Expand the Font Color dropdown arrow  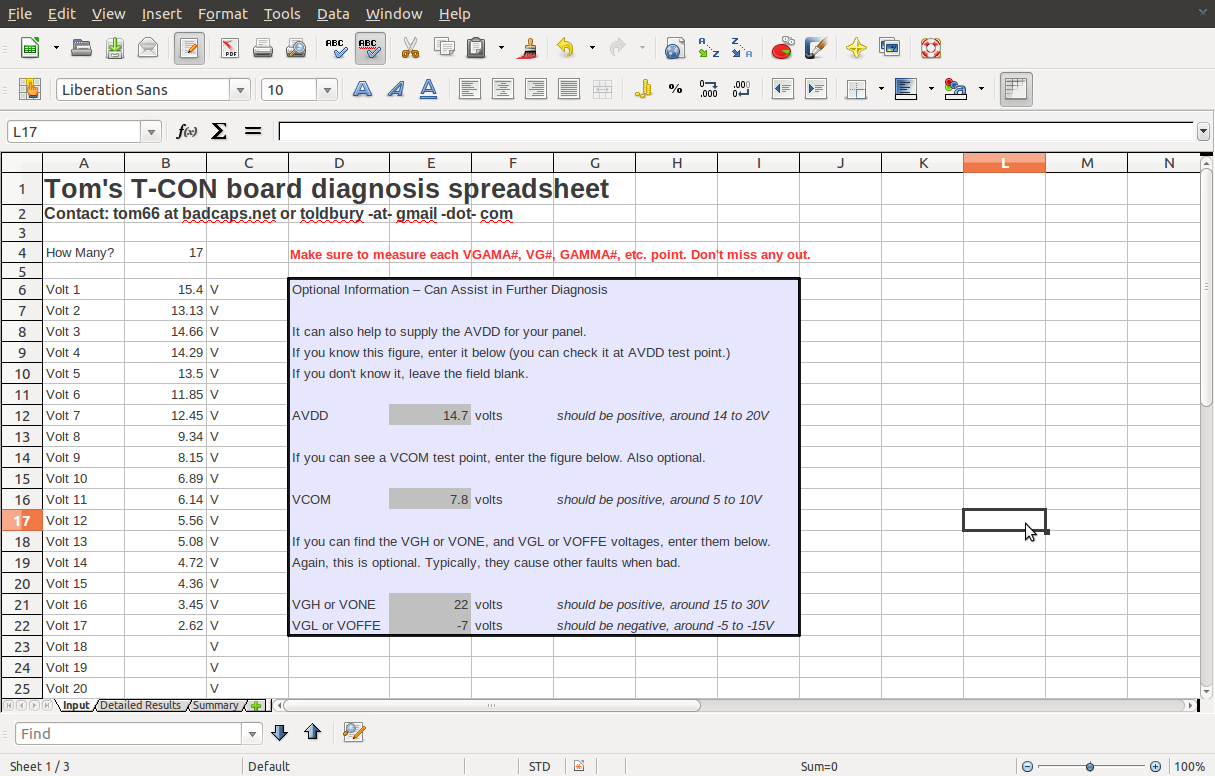click(x=981, y=89)
